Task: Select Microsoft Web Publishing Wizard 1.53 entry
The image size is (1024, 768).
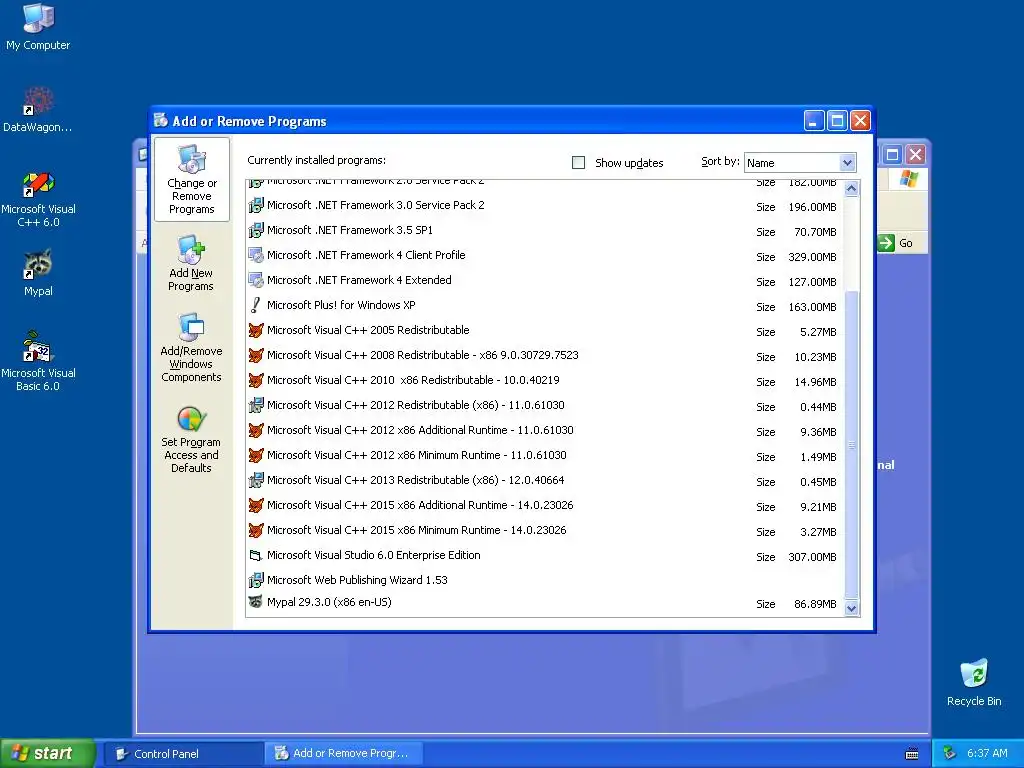Action: click(x=545, y=580)
